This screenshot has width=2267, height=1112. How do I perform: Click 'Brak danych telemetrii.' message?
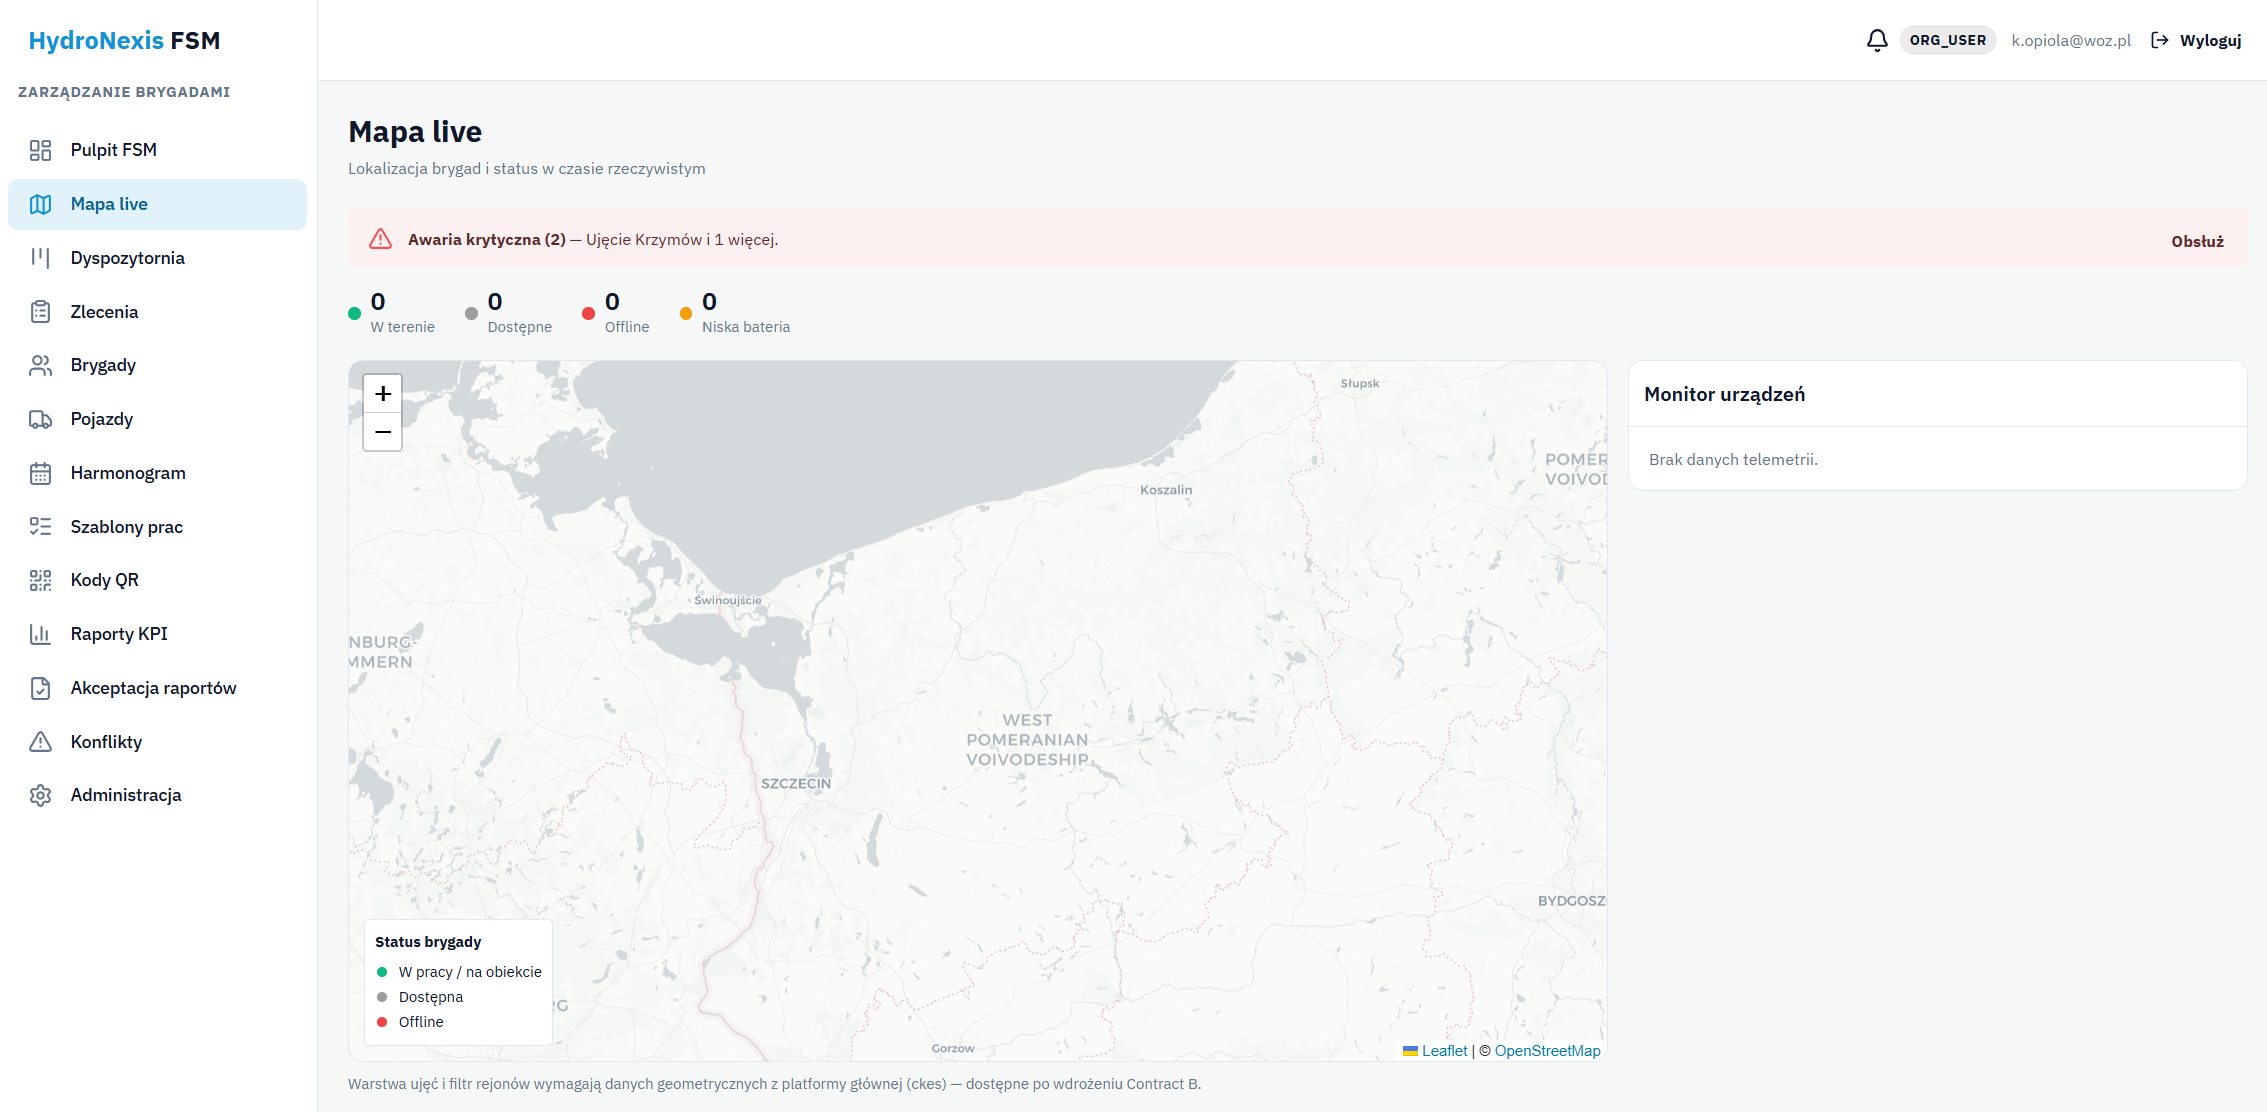(1733, 460)
